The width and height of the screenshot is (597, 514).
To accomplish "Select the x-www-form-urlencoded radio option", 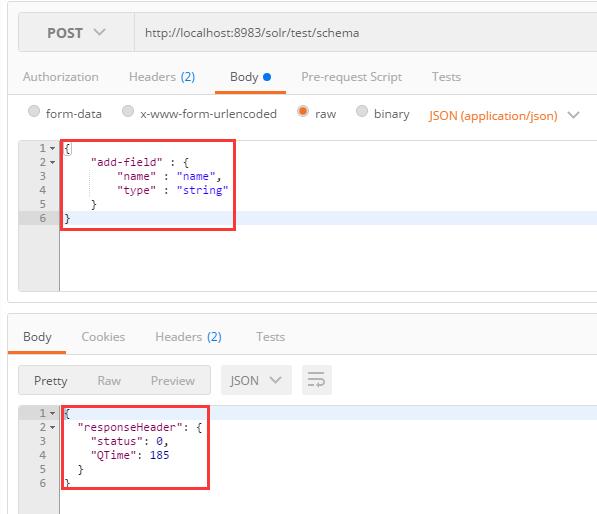I will (x=128, y=112).
